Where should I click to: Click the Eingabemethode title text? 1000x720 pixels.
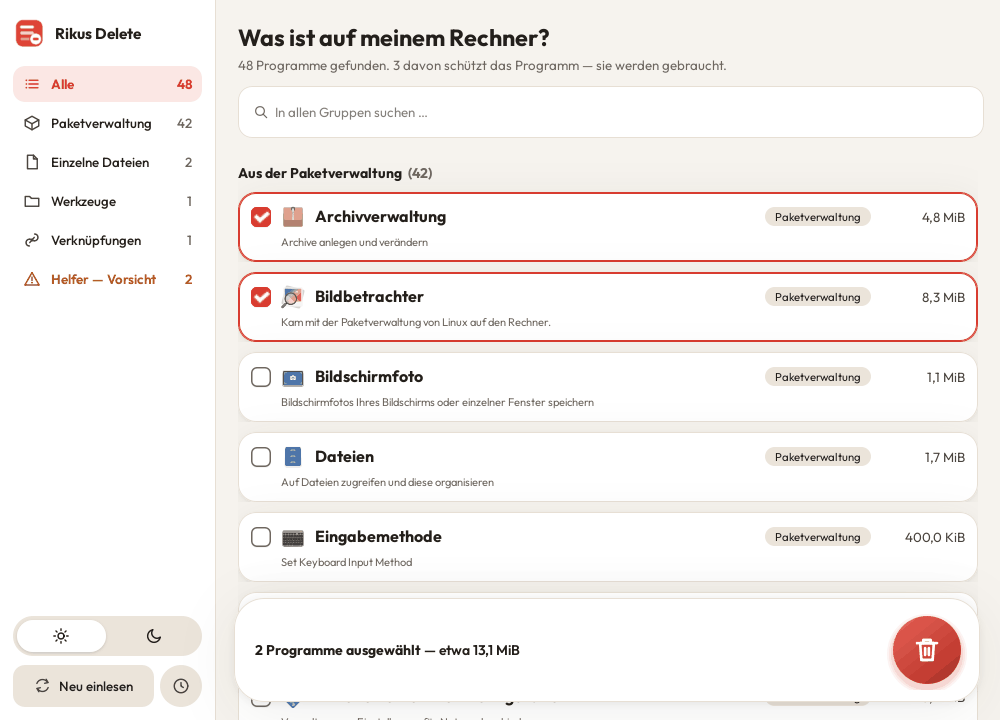[378, 537]
